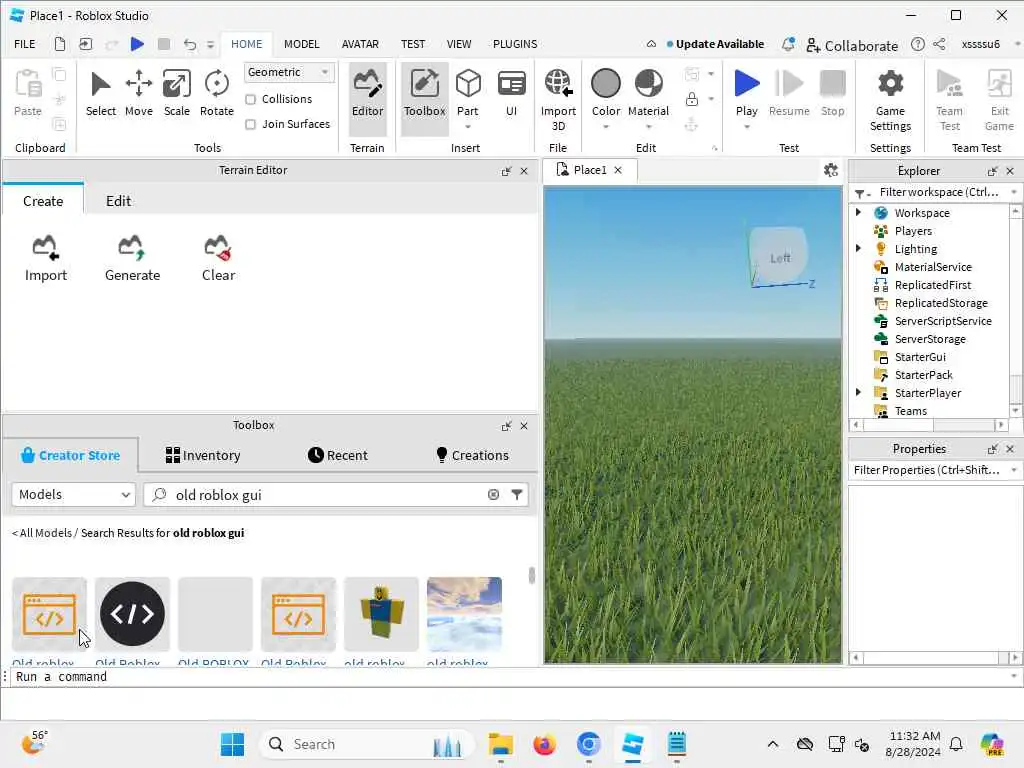Click the Share icon near username
Viewport: 1024px width, 768px height.
[939, 44]
